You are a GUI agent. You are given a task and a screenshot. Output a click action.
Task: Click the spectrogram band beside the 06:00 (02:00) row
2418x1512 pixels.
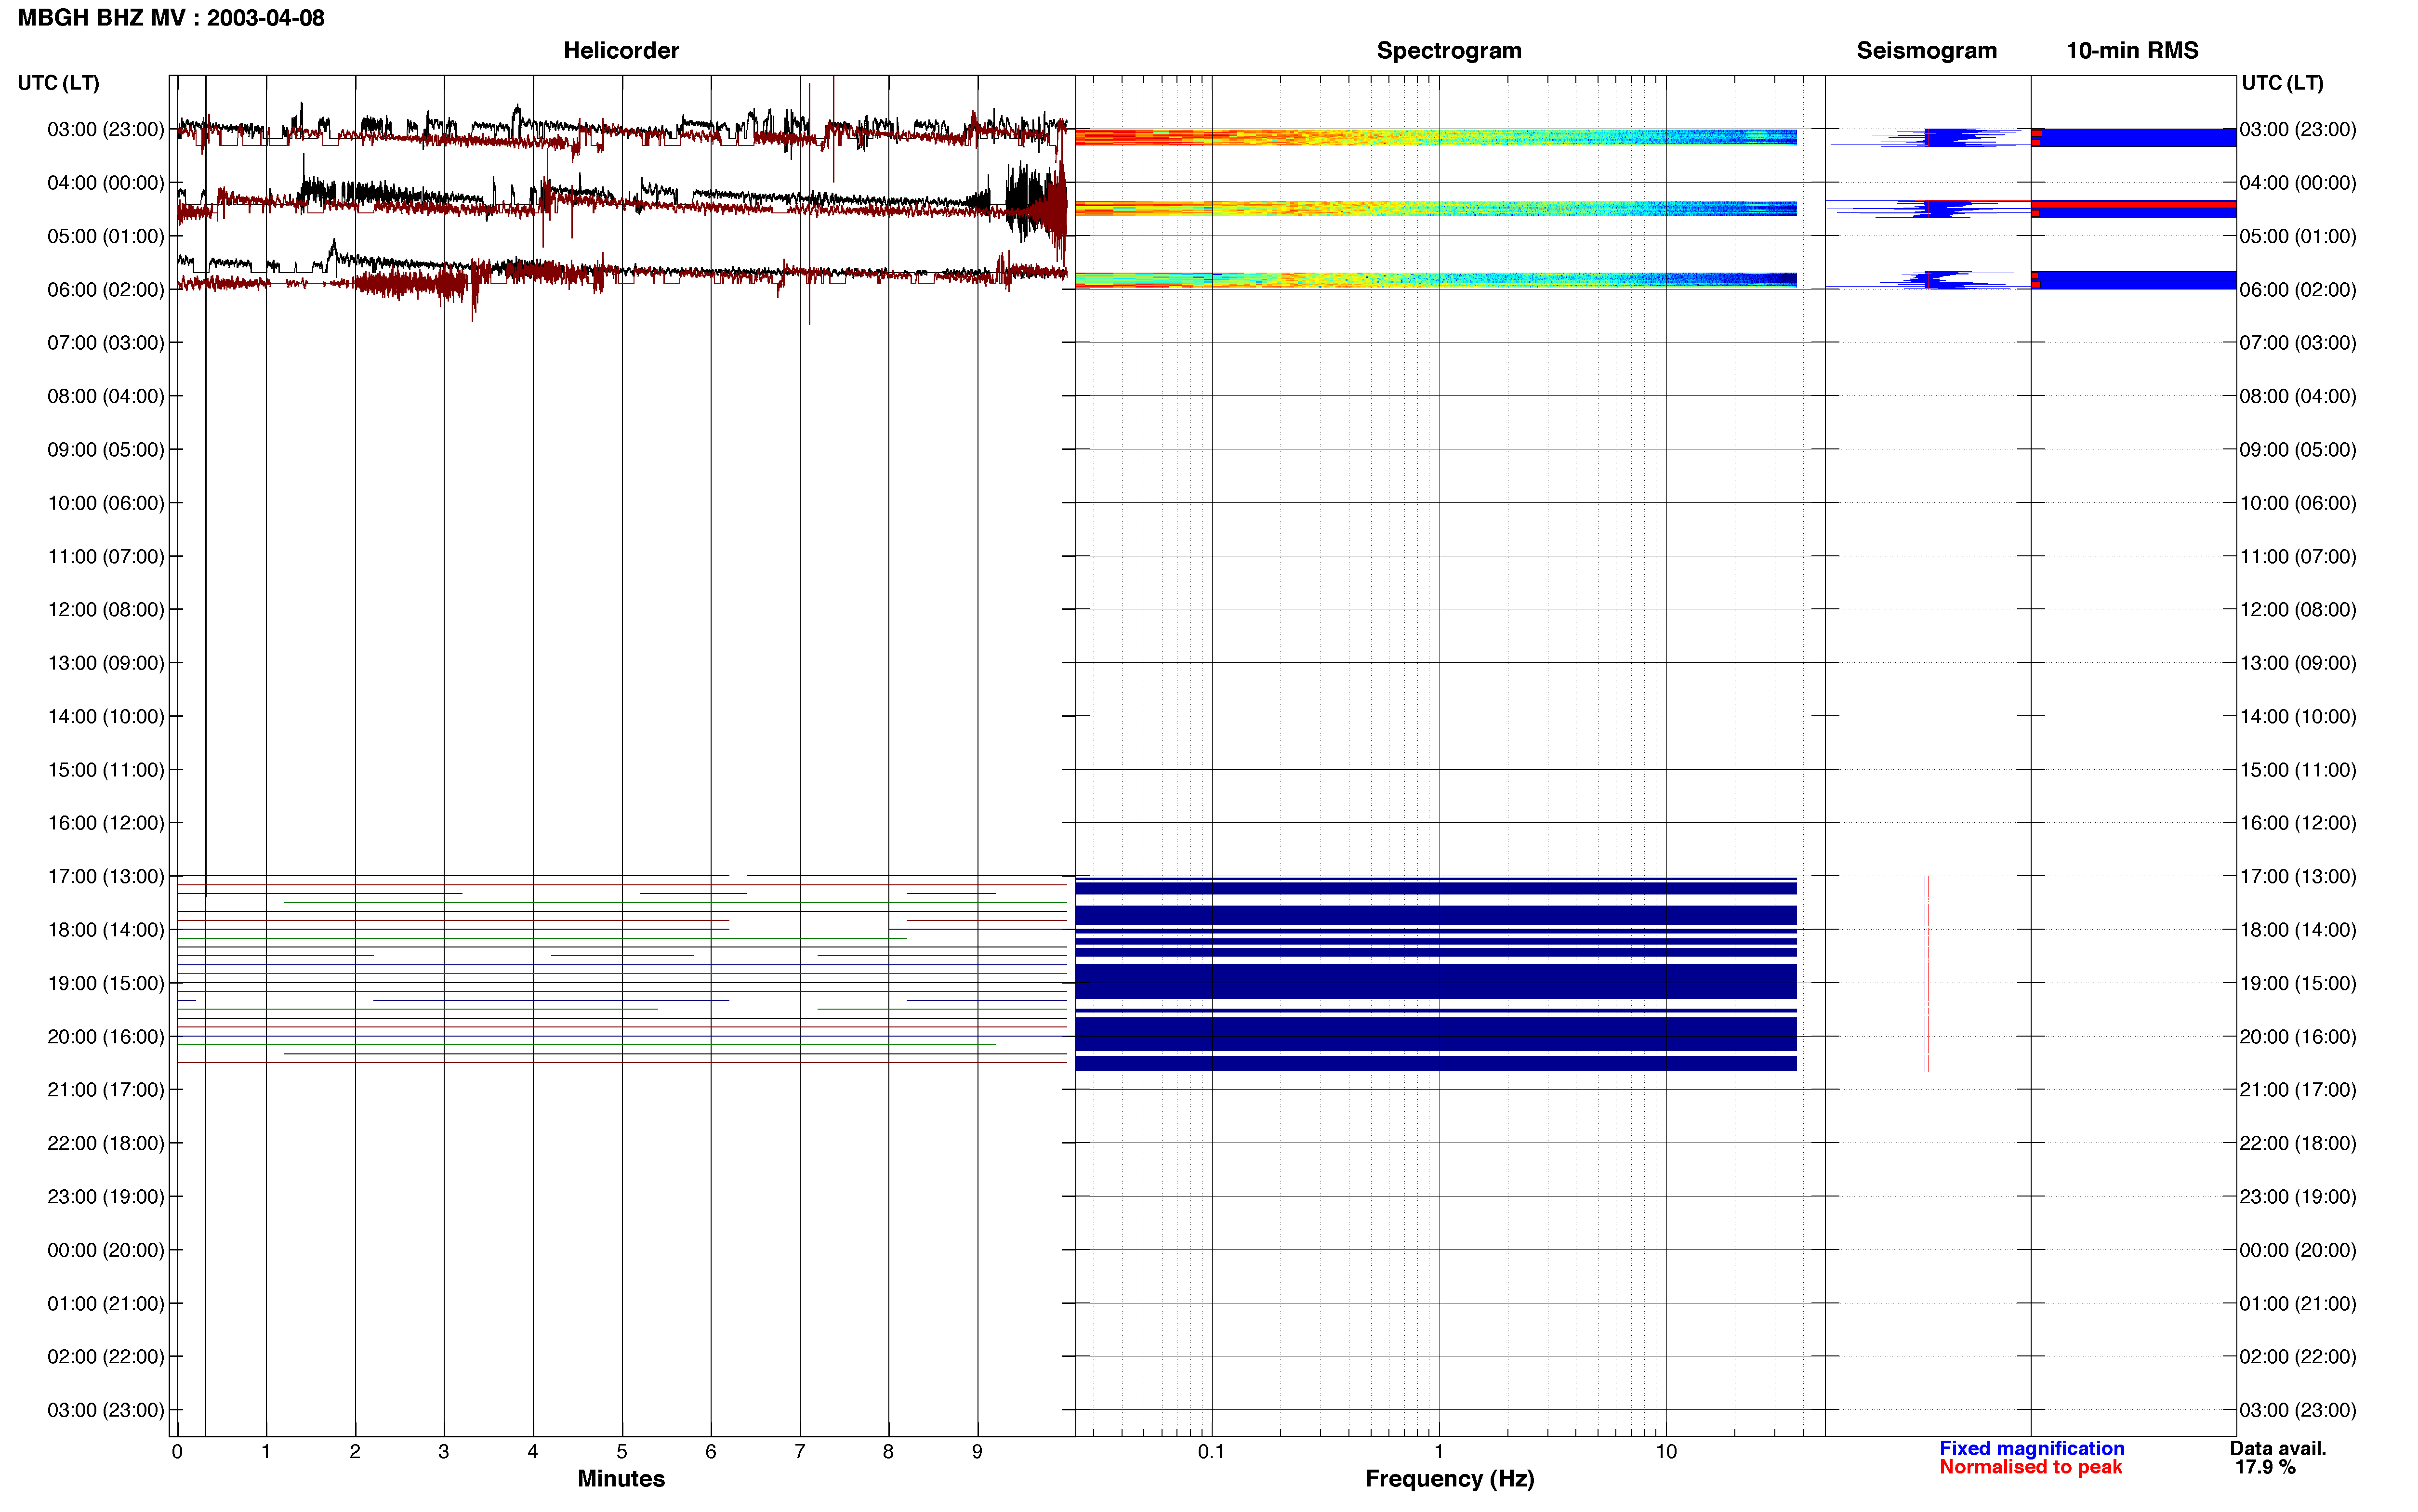(1436, 280)
